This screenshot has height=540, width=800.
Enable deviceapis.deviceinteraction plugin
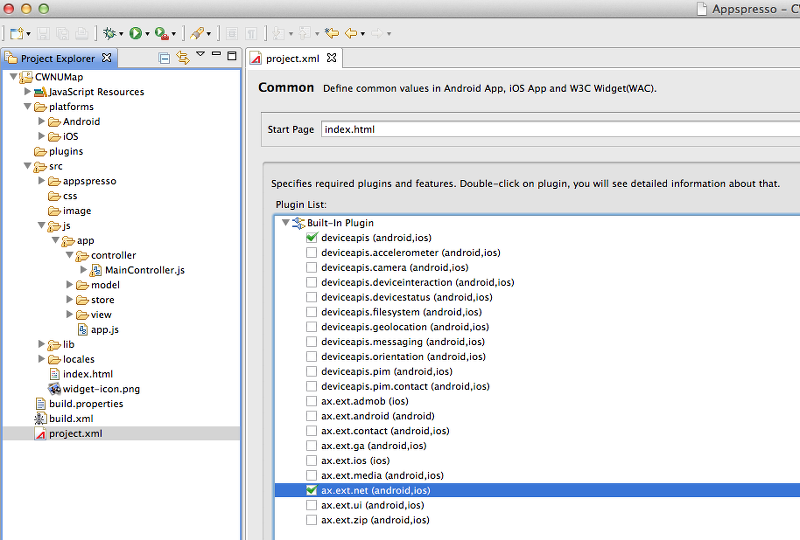pos(311,282)
